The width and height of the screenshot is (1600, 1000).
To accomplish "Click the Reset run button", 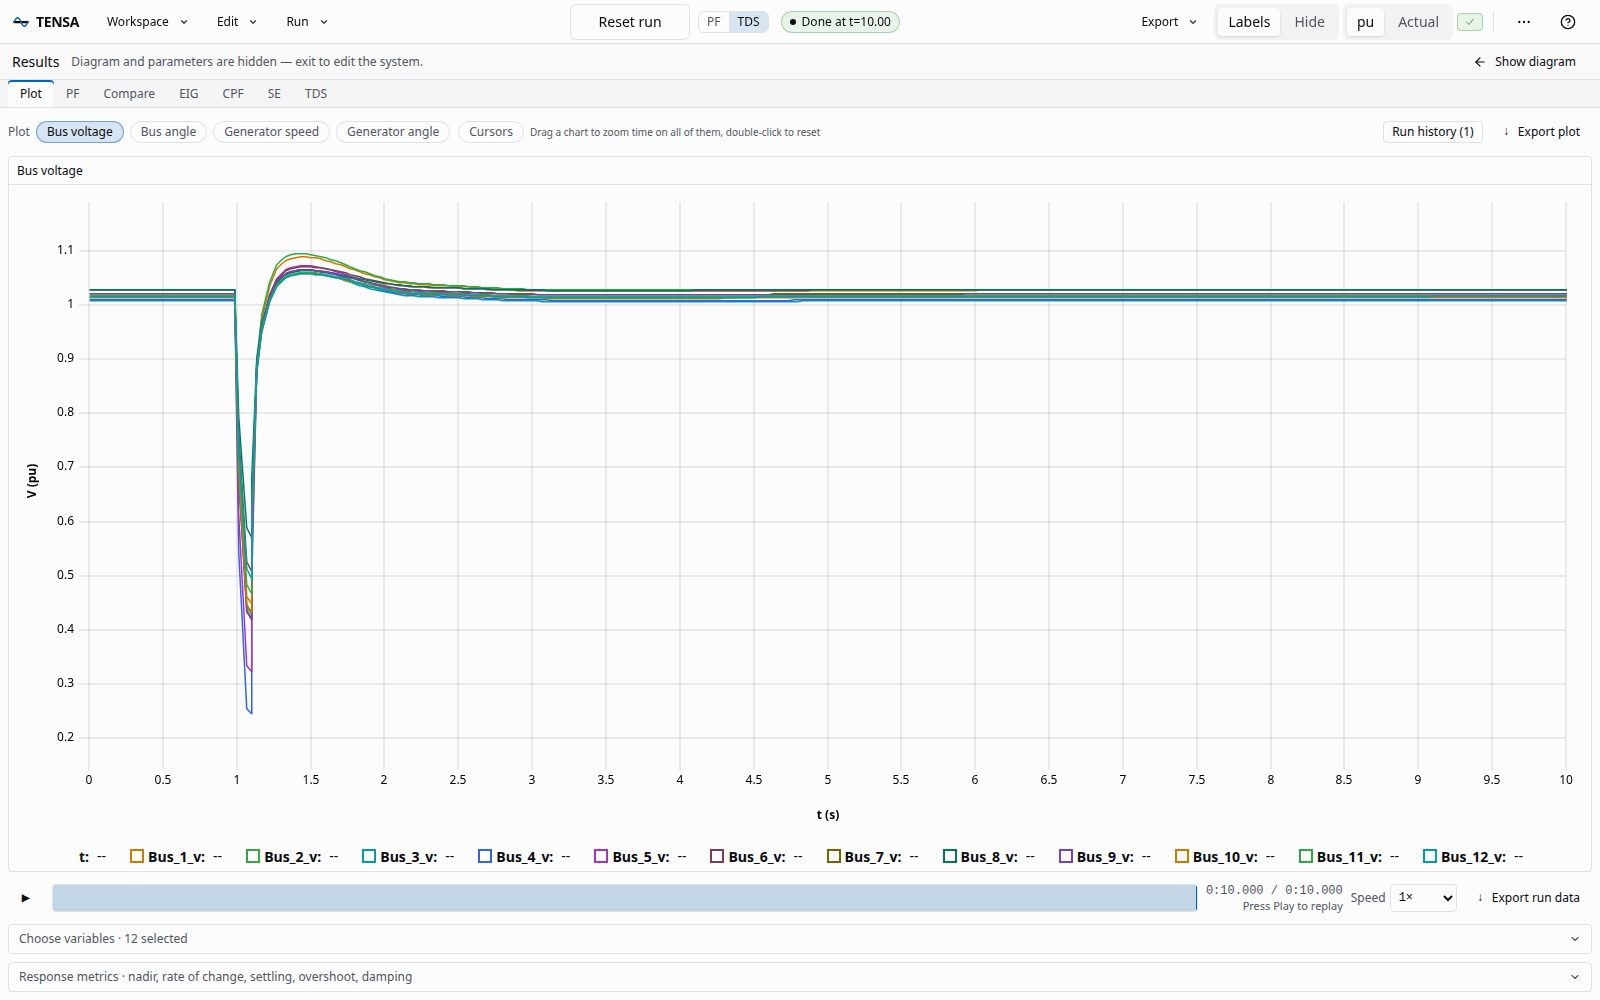I will pyautogui.click(x=630, y=22).
